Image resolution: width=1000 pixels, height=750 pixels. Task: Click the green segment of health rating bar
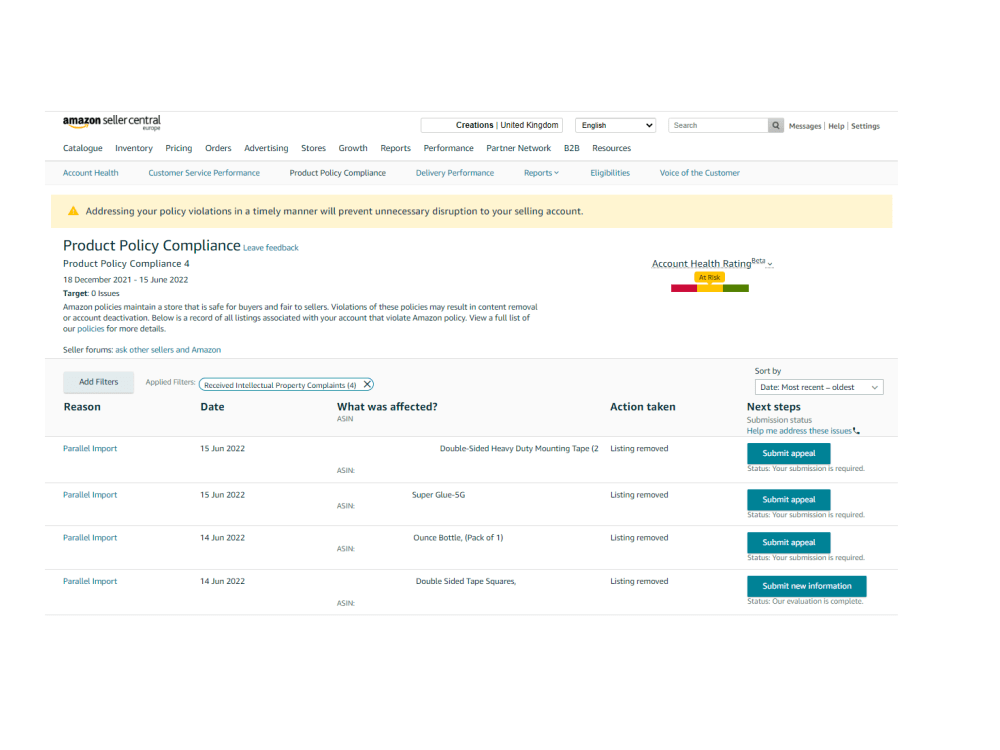coord(736,288)
